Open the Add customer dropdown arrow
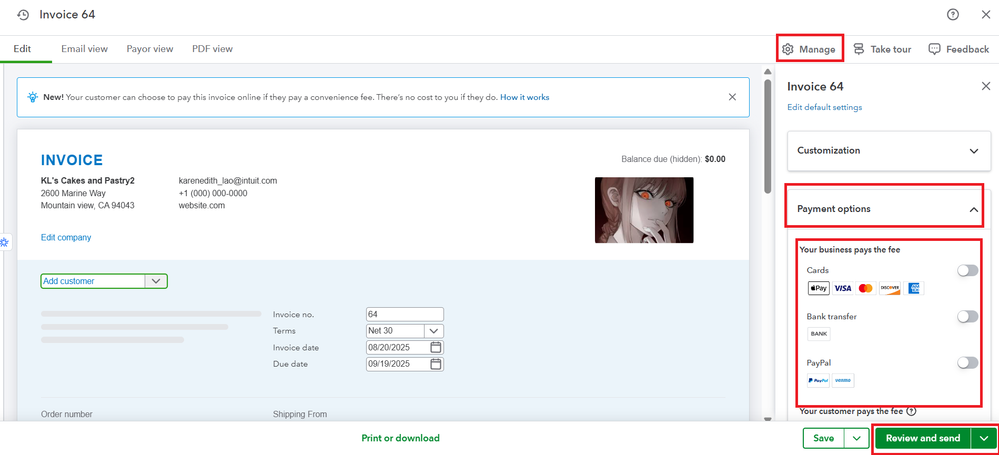999x455 pixels. 156,280
